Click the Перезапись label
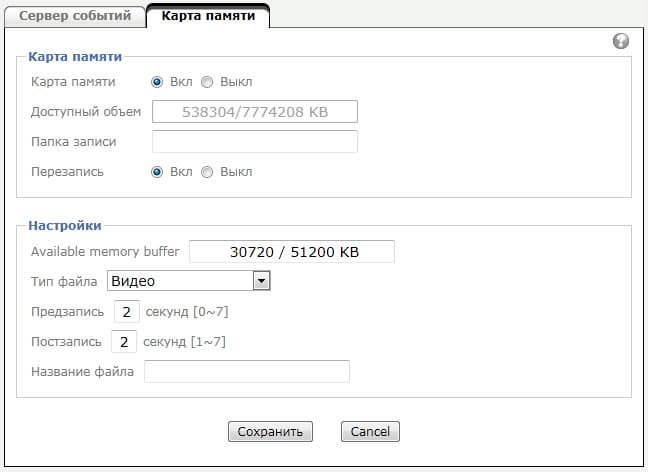Screen dimensions: 648x472 click(x=67, y=172)
